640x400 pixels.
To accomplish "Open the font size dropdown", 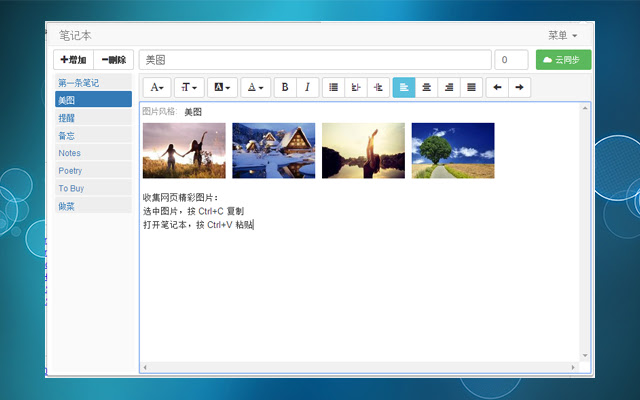I will [189, 87].
